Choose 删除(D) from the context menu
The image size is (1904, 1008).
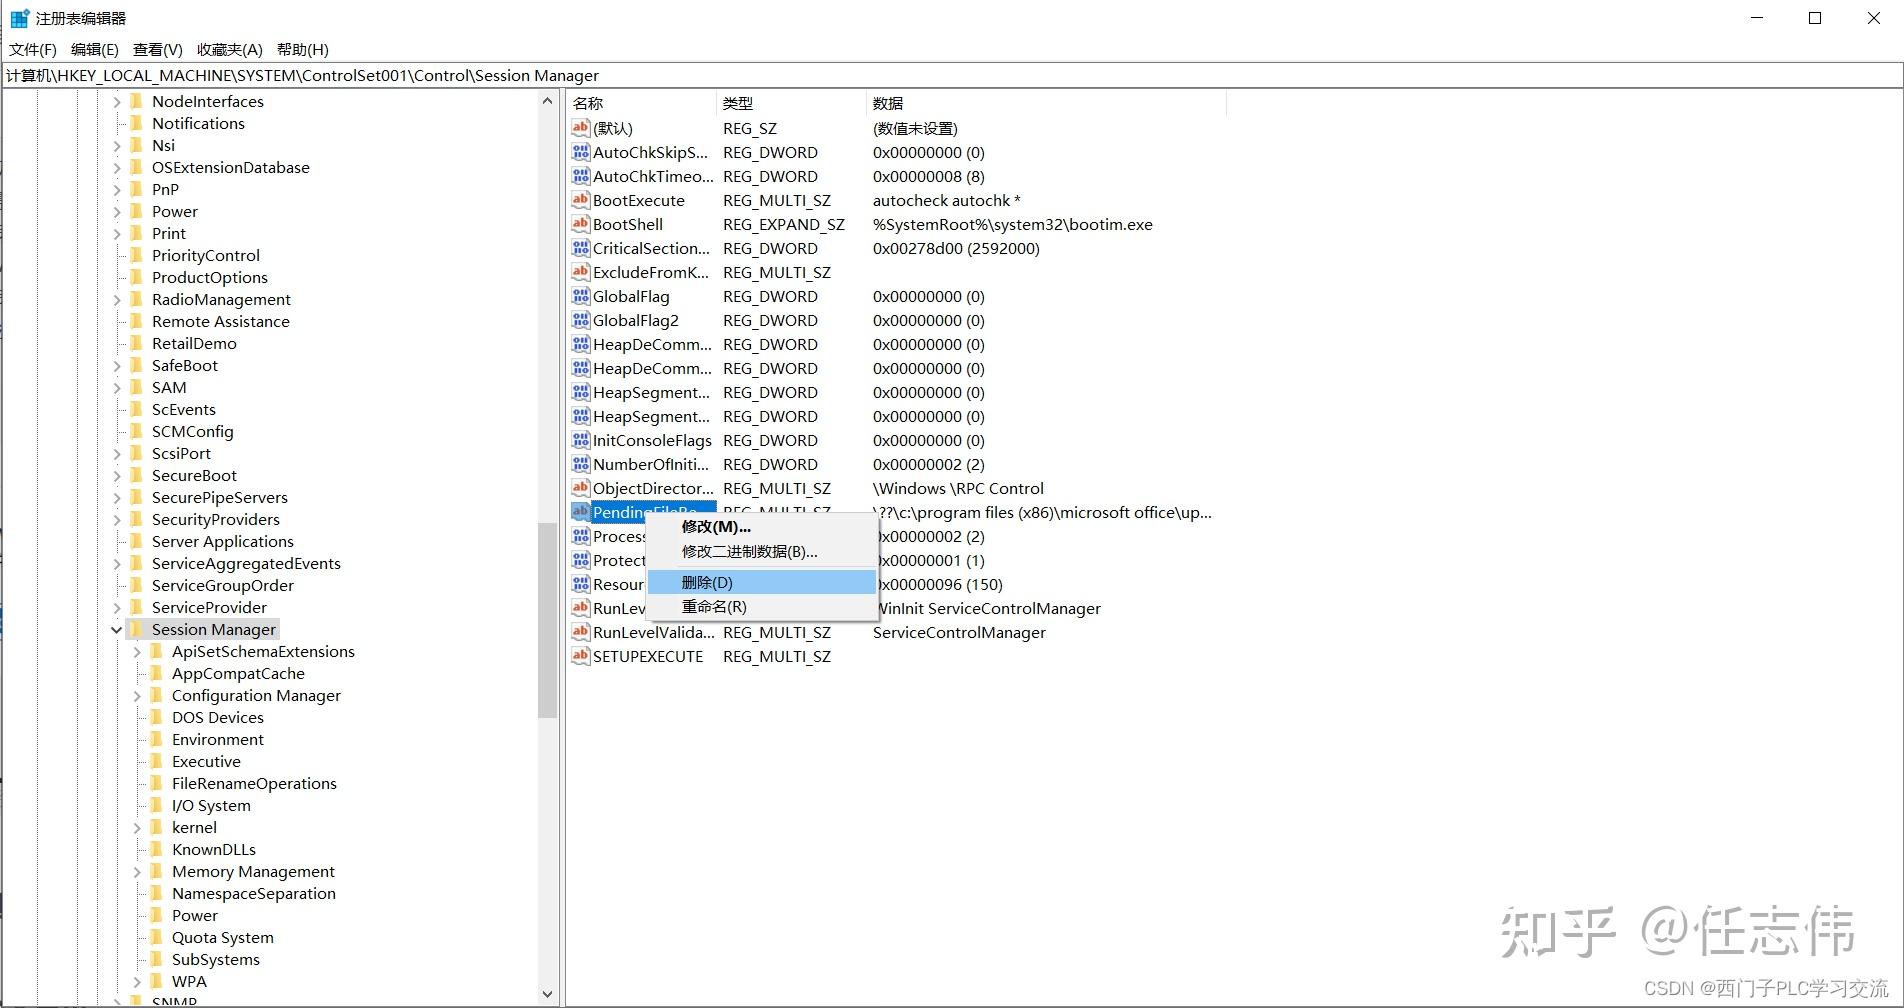tap(706, 581)
